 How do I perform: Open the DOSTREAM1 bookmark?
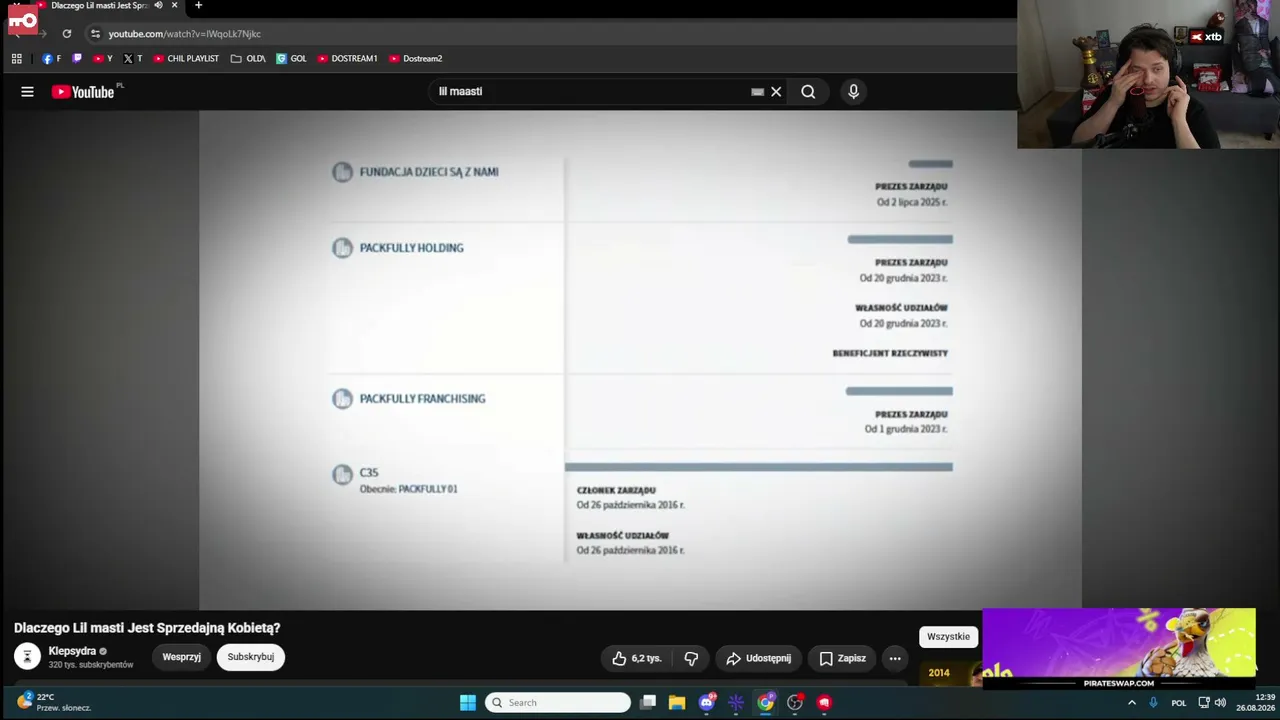point(347,59)
